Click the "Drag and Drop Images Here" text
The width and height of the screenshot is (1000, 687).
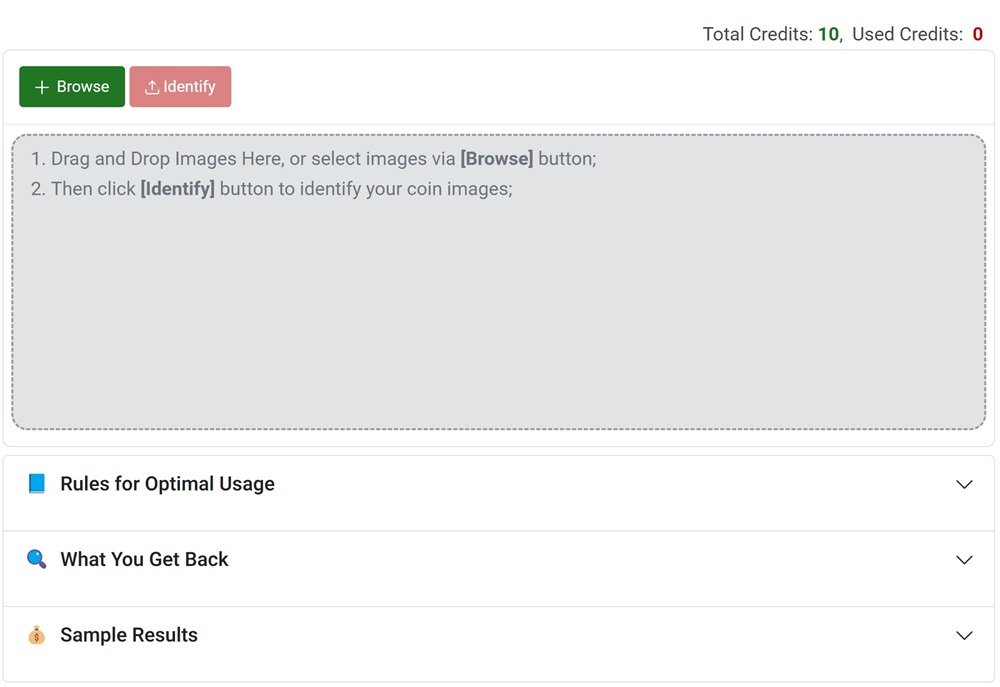pos(166,159)
